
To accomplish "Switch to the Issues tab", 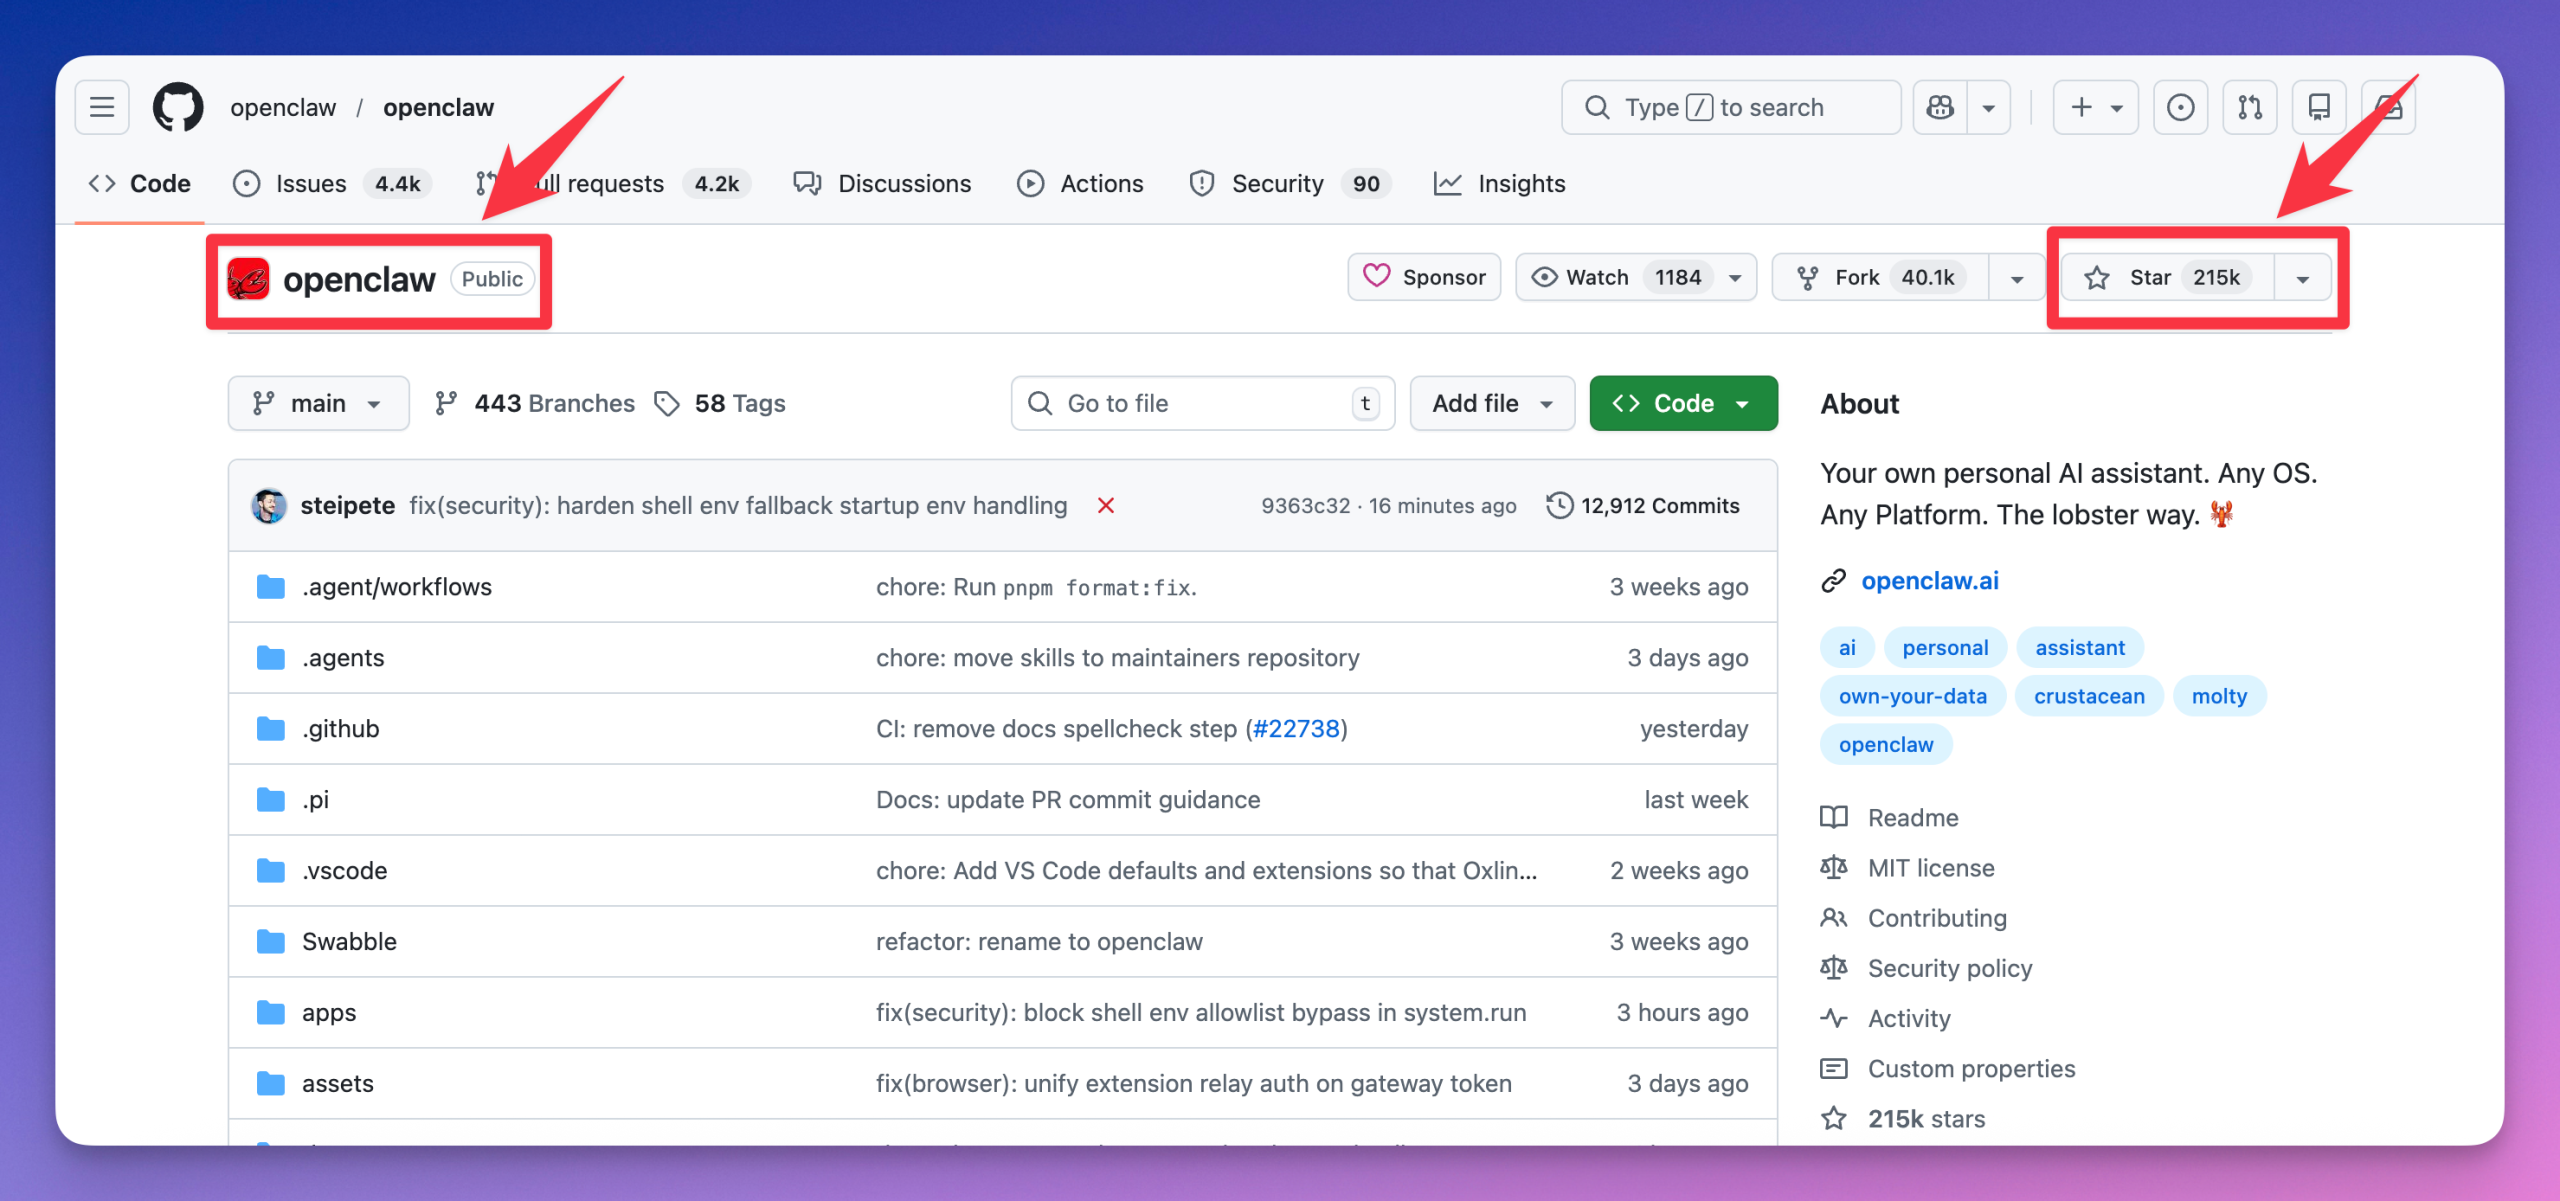I will (311, 184).
